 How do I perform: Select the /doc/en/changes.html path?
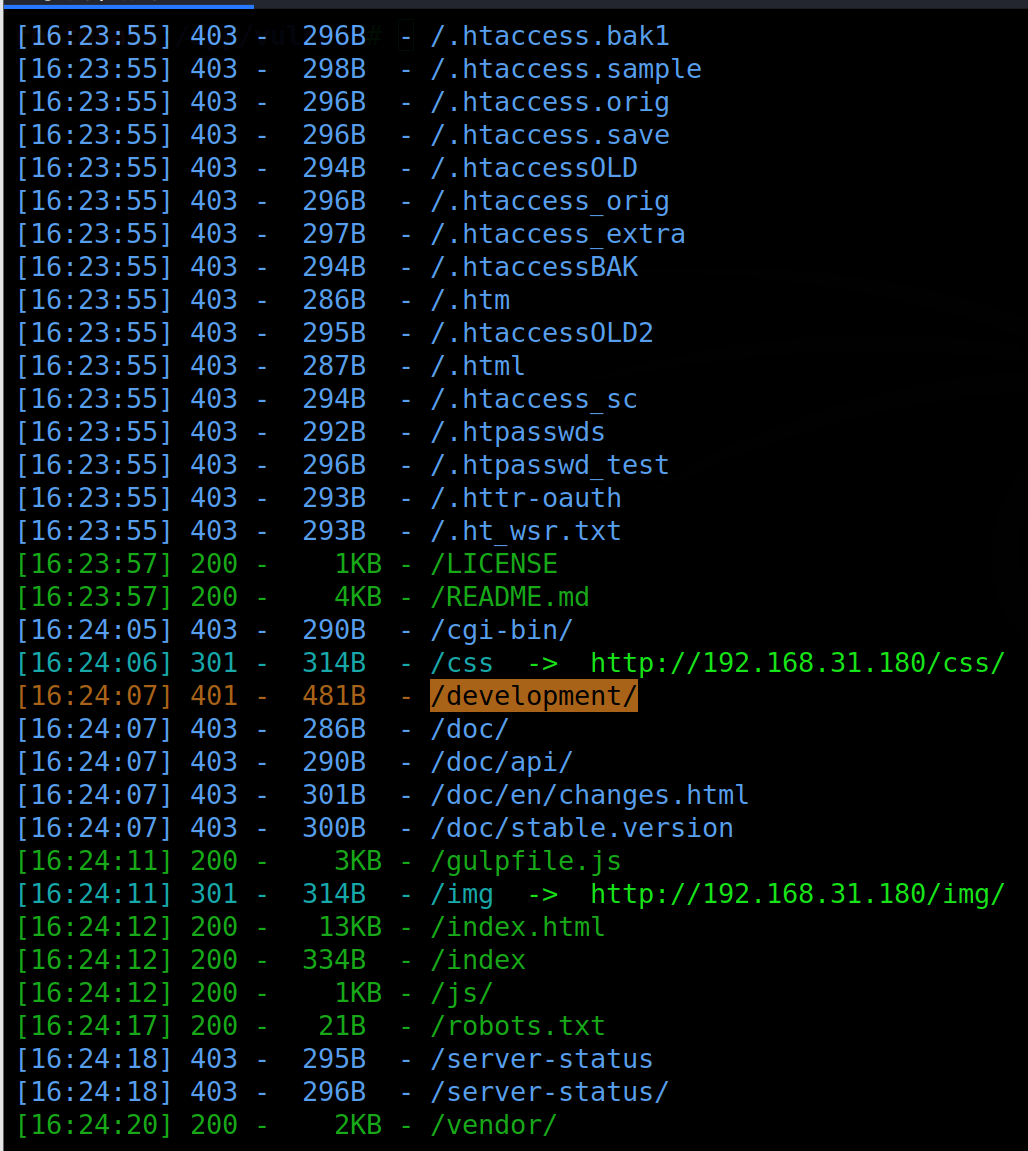coord(590,796)
